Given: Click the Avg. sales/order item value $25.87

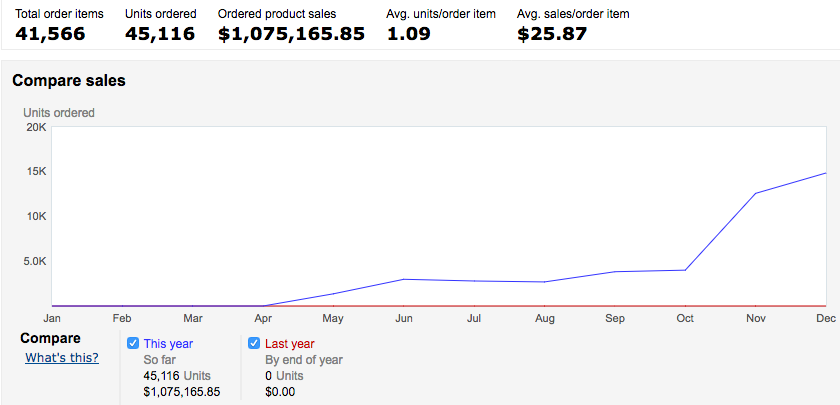Looking at the screenshot, I should (x=551, y=34).
